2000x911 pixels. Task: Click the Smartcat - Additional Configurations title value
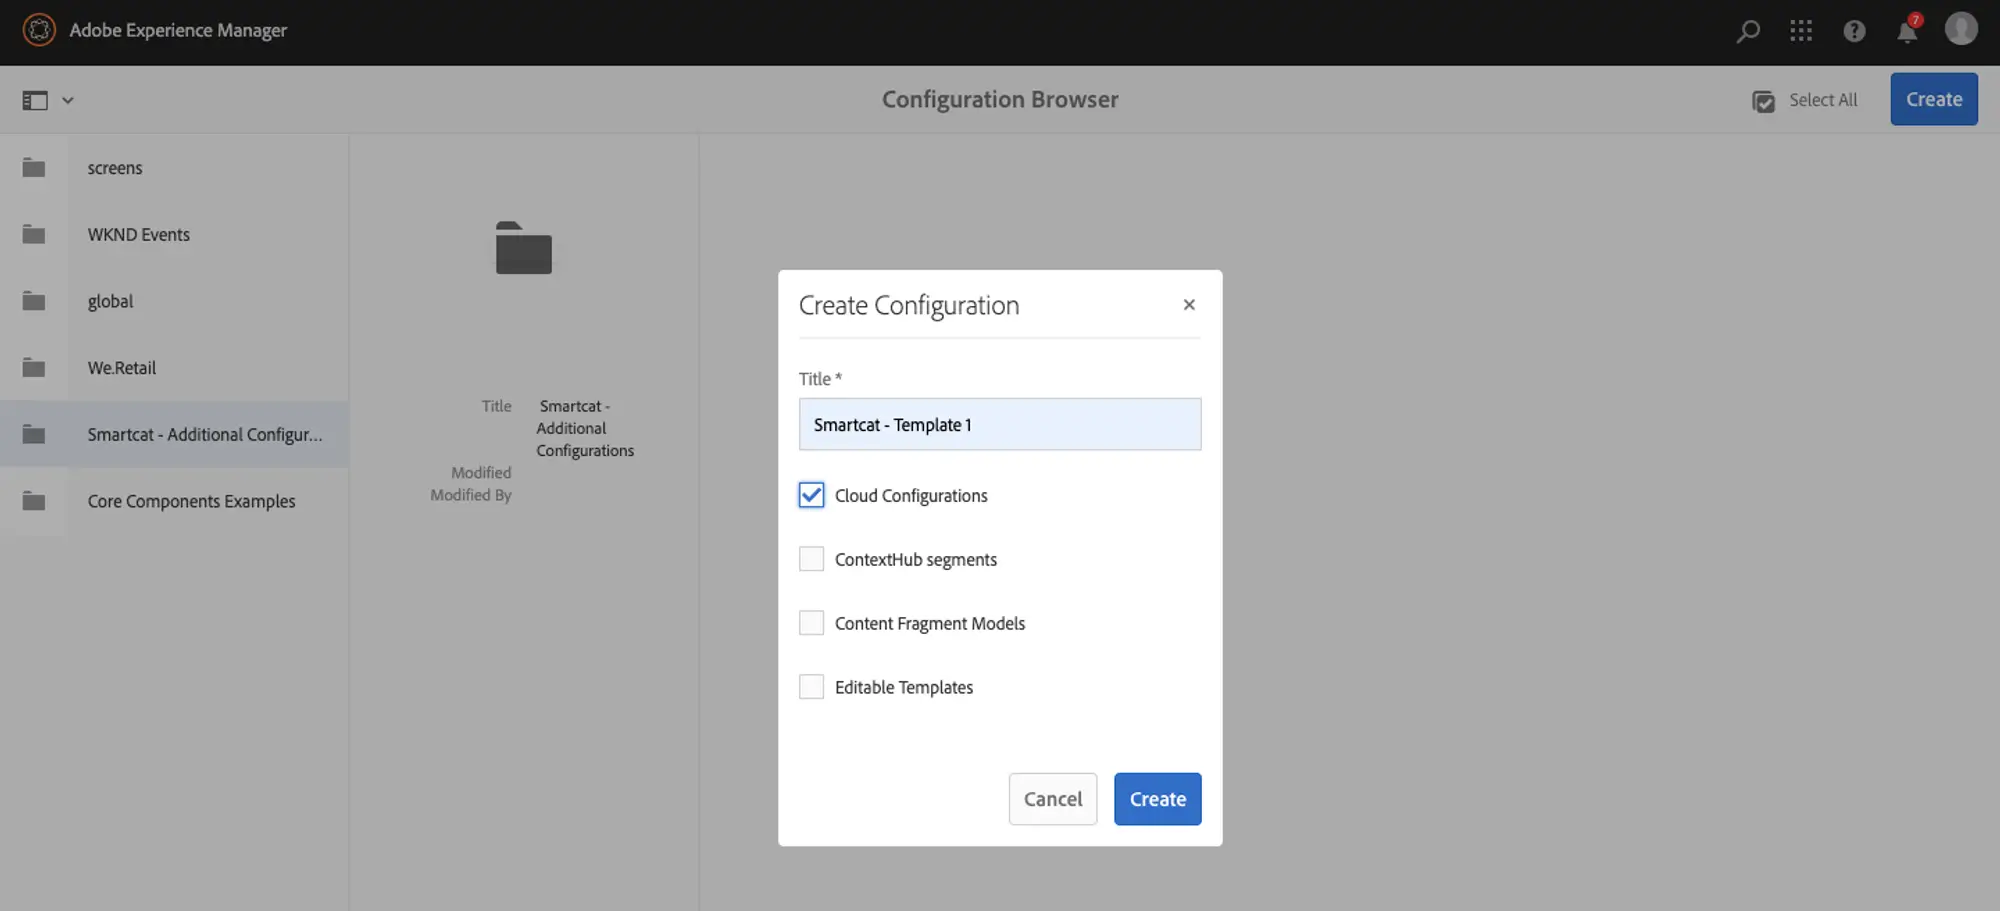[x=585, y=428]
